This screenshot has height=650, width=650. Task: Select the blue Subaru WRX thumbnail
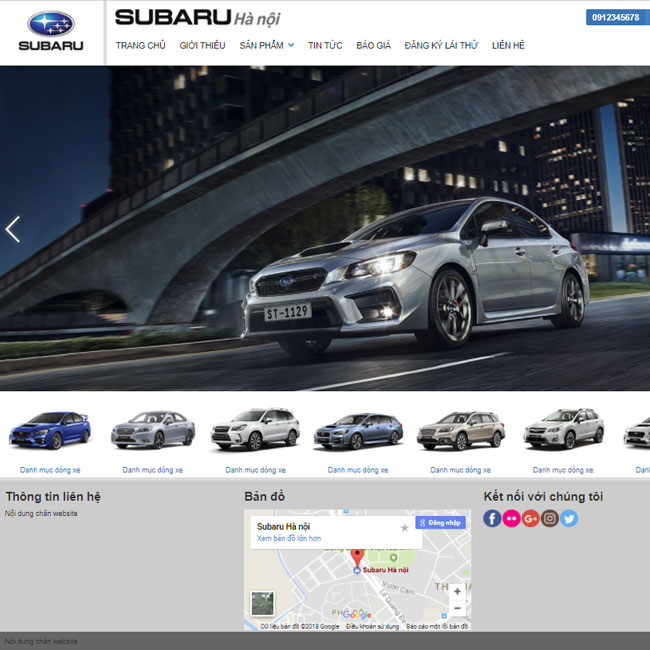pyautogui.click(x=50, y=431)
